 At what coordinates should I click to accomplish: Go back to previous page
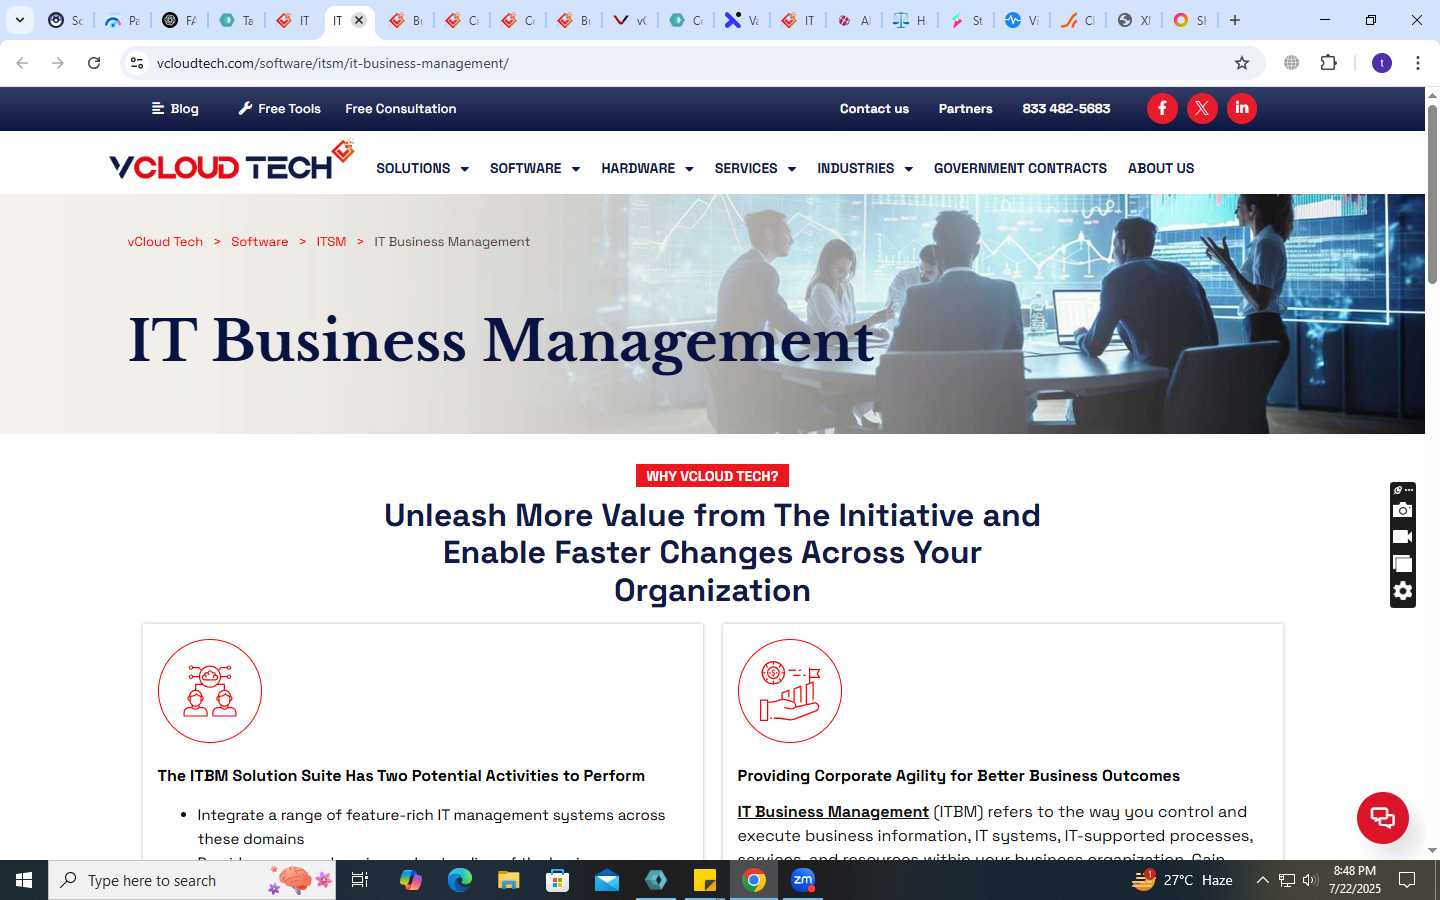(x=22, y=63)
